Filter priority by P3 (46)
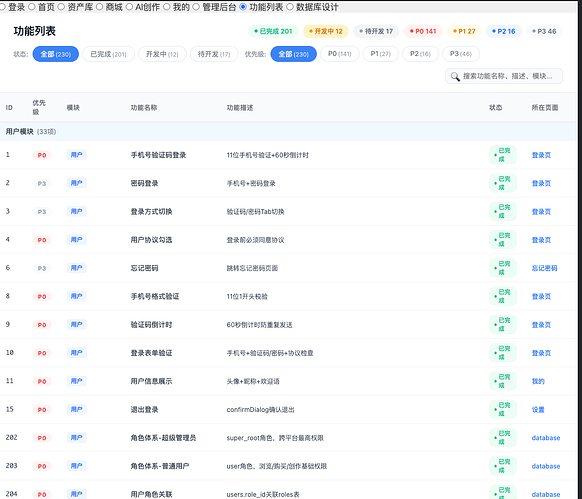 click(x=461, y=54)
